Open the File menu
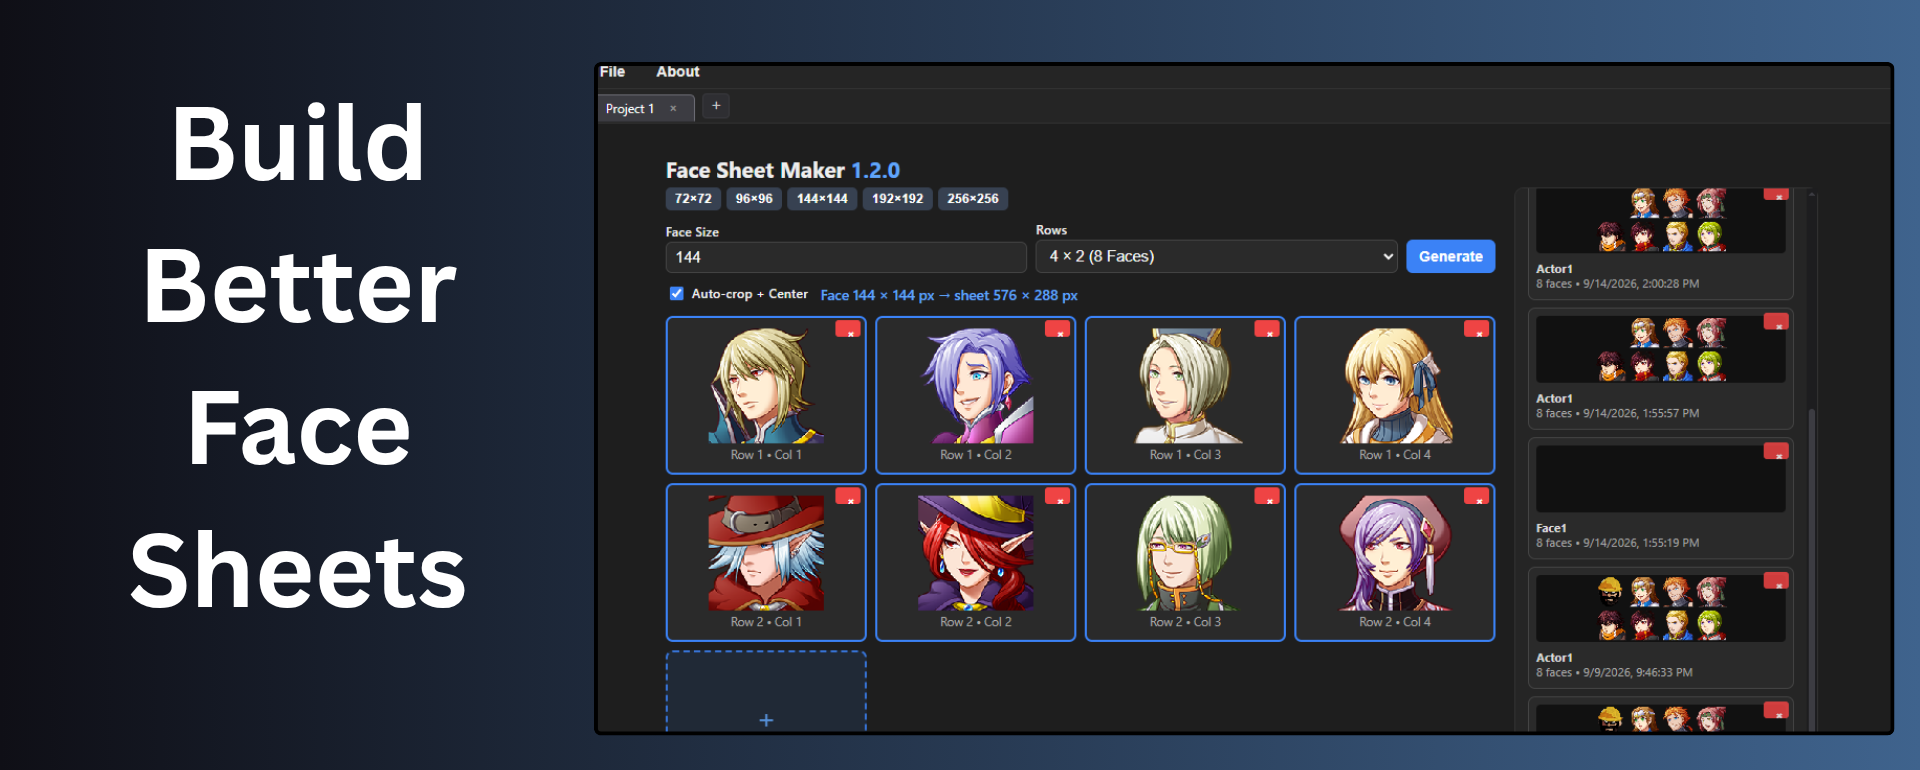The image size is (1920, 770). click(x=612, y=72)
